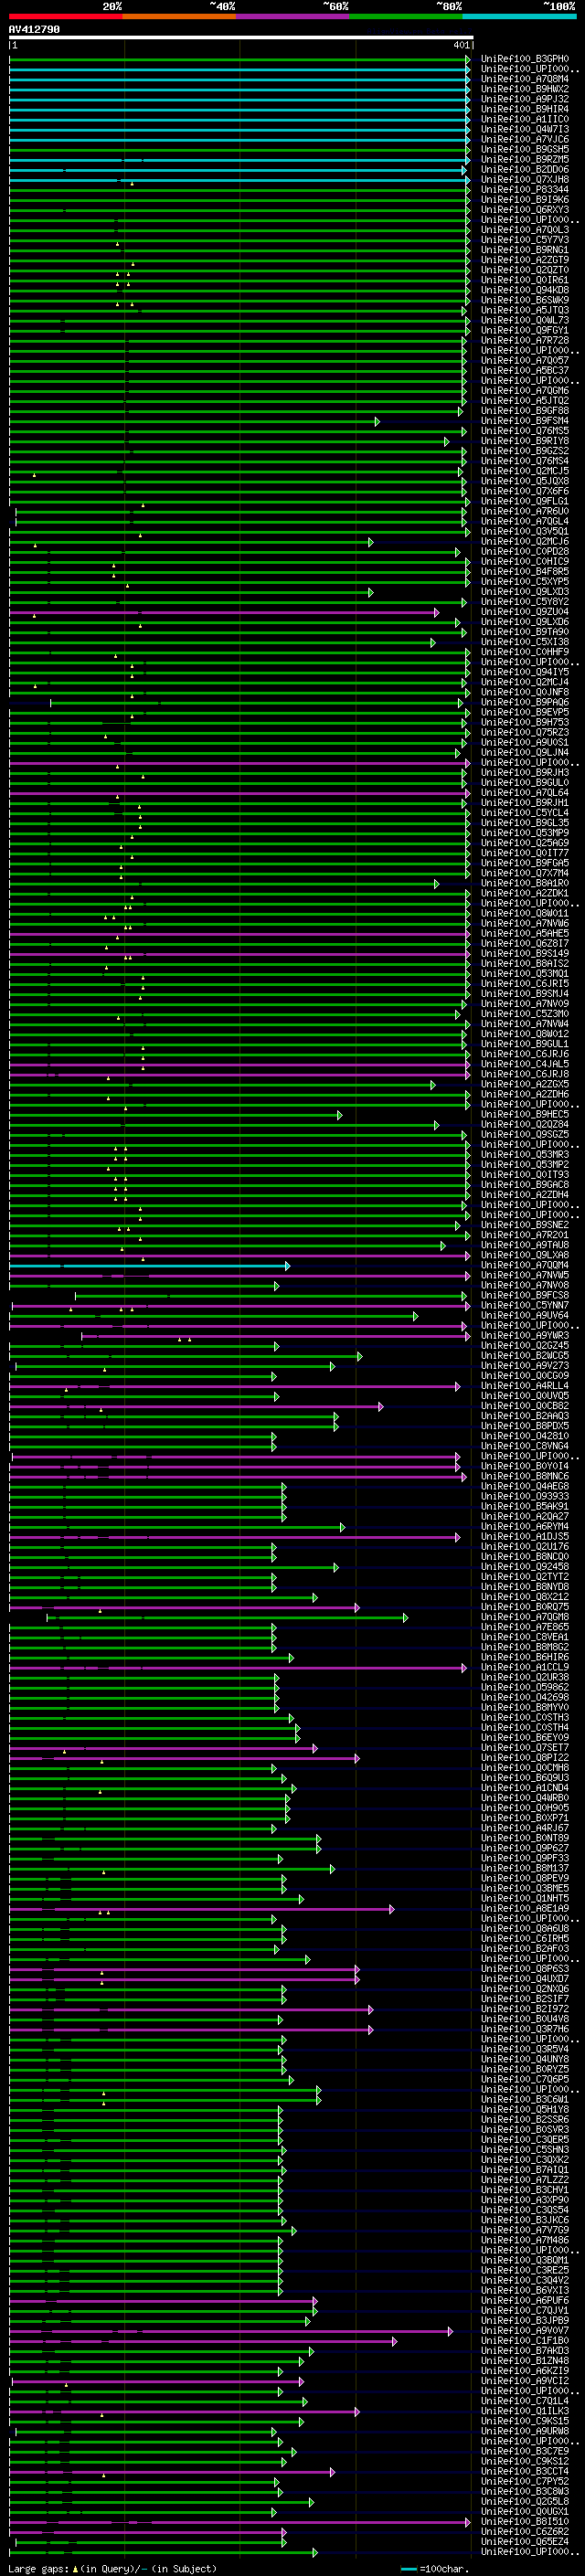The height and width of the screenshot is (2576, 585).
Task: Open hit UniRef100_C7PY52
Action: [525, 2481]
